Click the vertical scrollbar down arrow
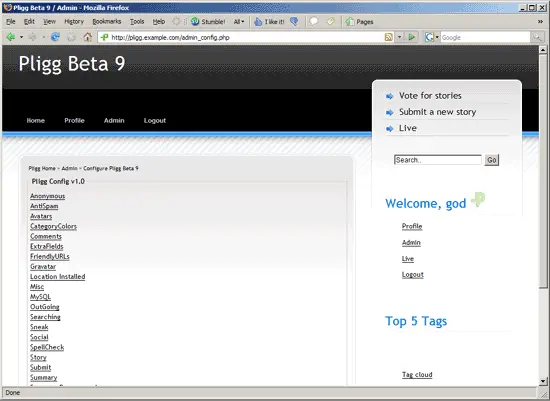 (543, 381)
